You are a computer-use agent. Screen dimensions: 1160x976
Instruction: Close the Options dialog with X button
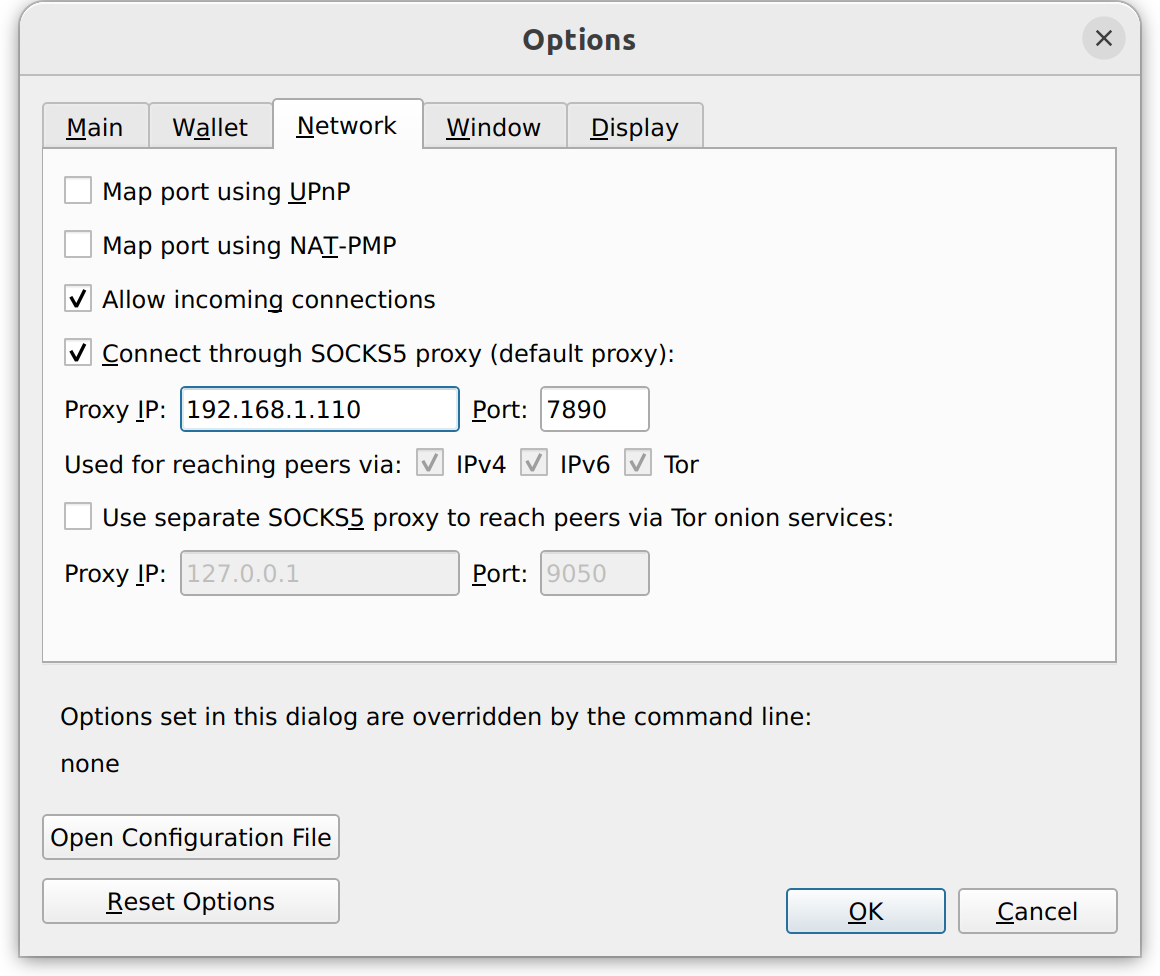pos(1103,39)
